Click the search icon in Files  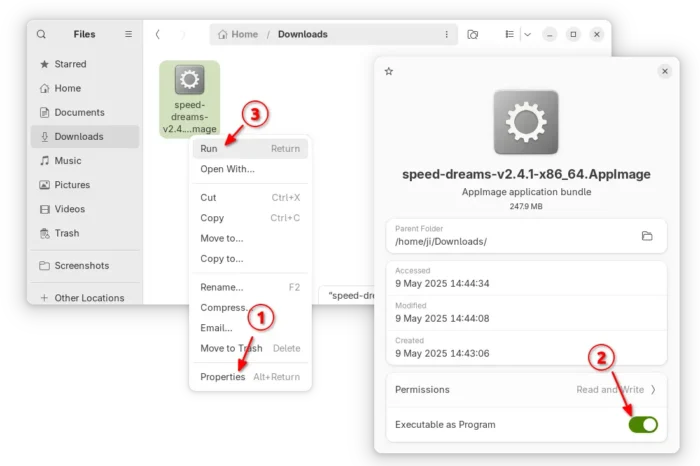[x=41, y=34]
